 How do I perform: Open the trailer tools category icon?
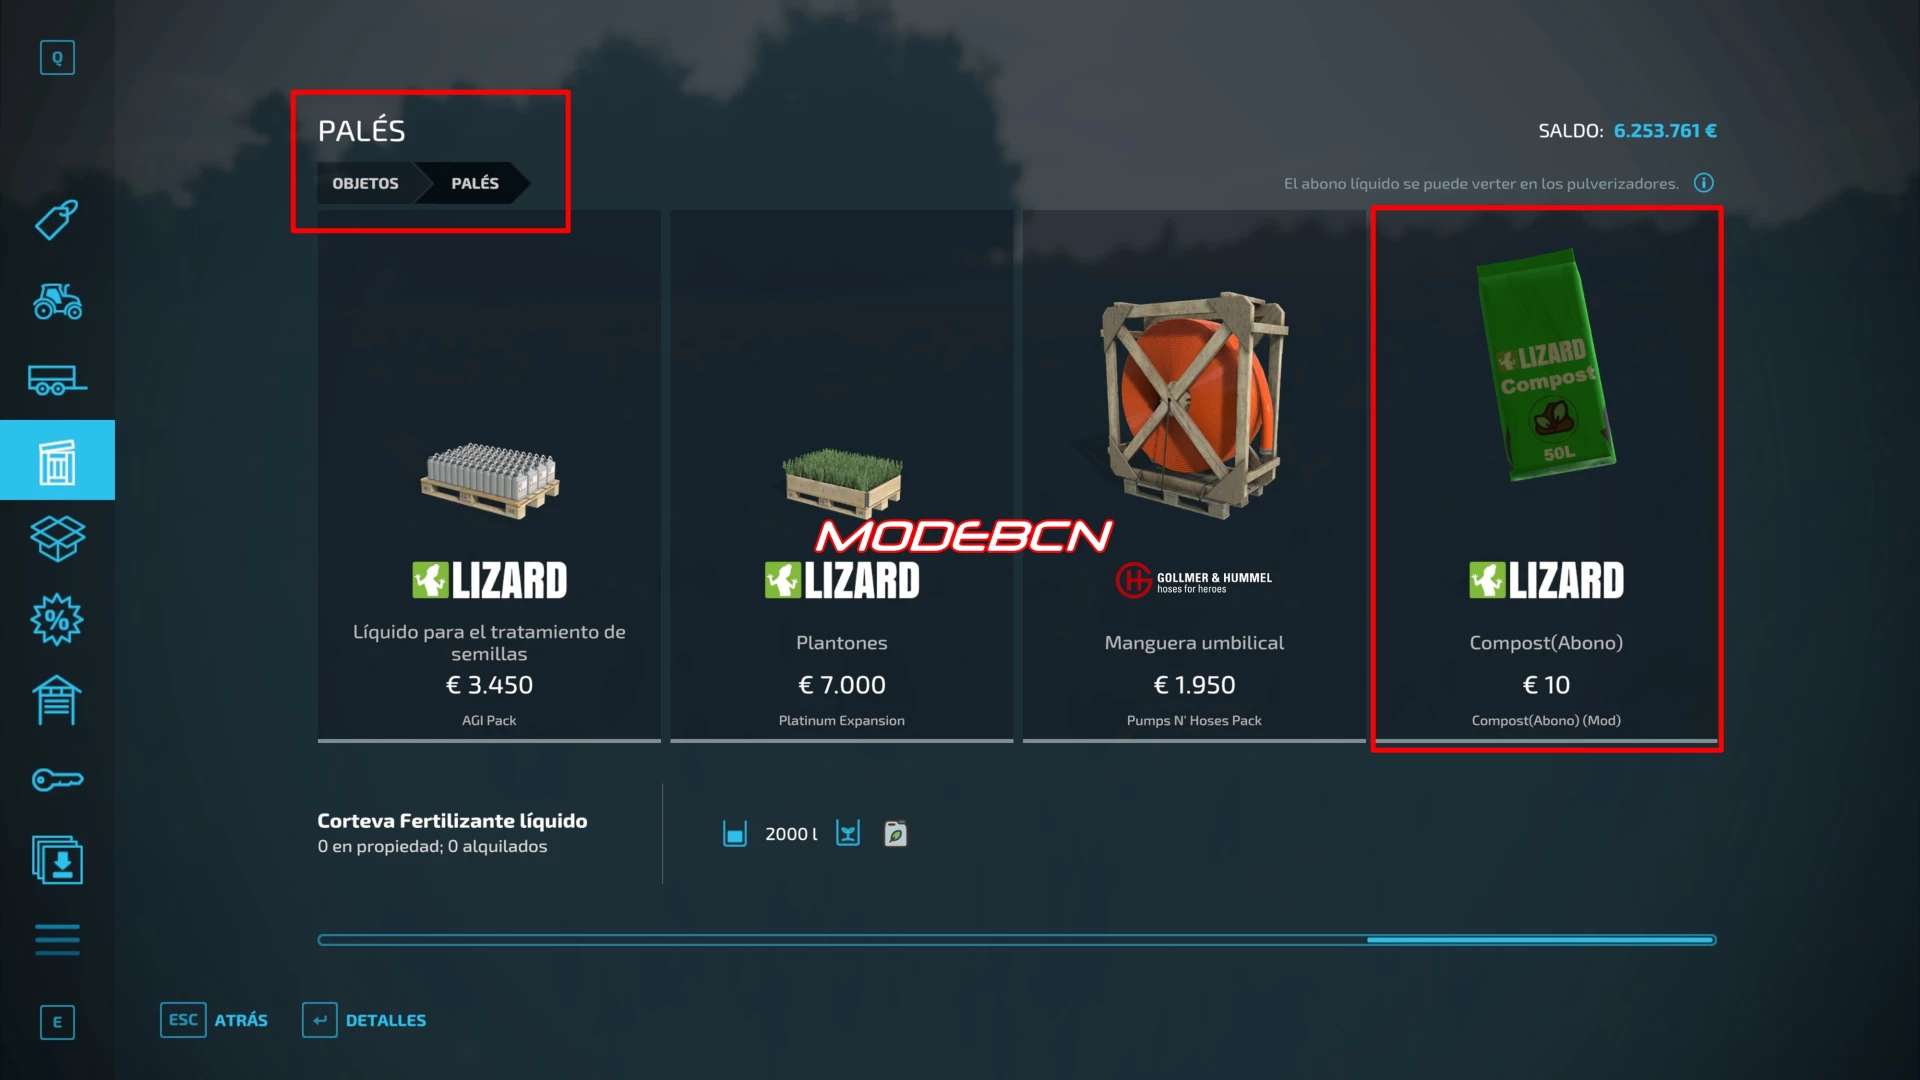pos(57,380)
